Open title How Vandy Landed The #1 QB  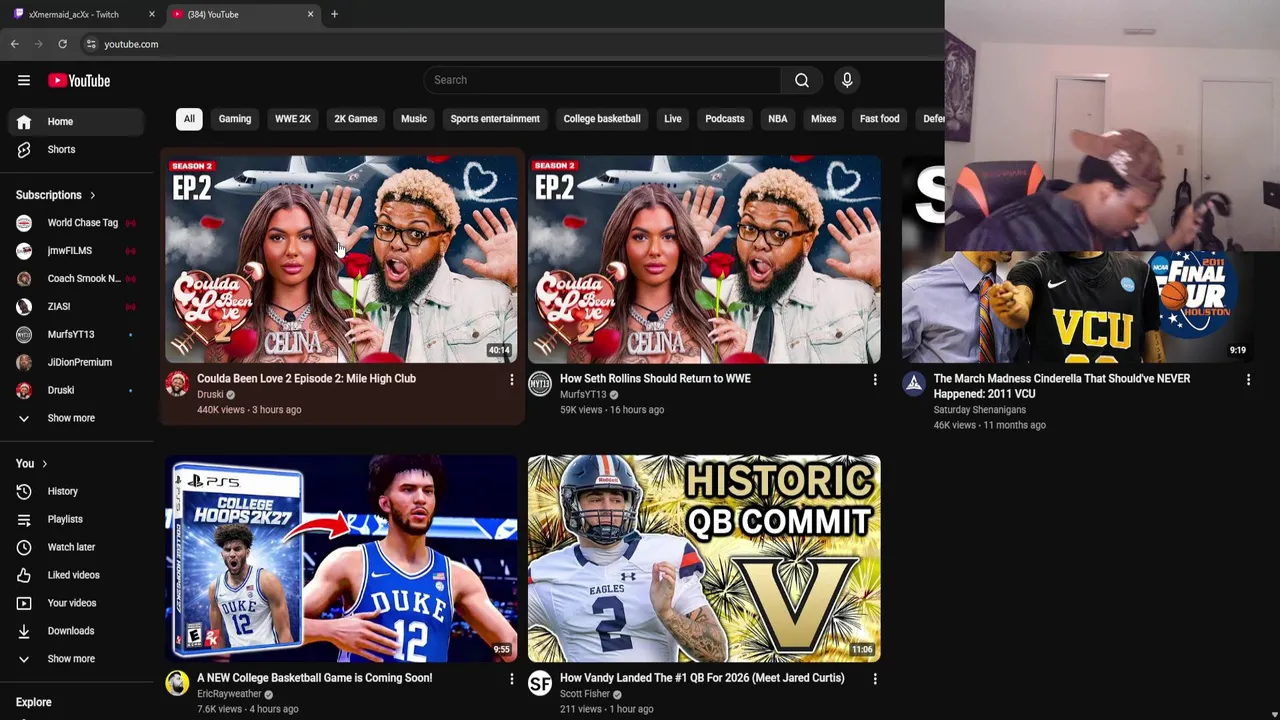[x=702, y=678]
